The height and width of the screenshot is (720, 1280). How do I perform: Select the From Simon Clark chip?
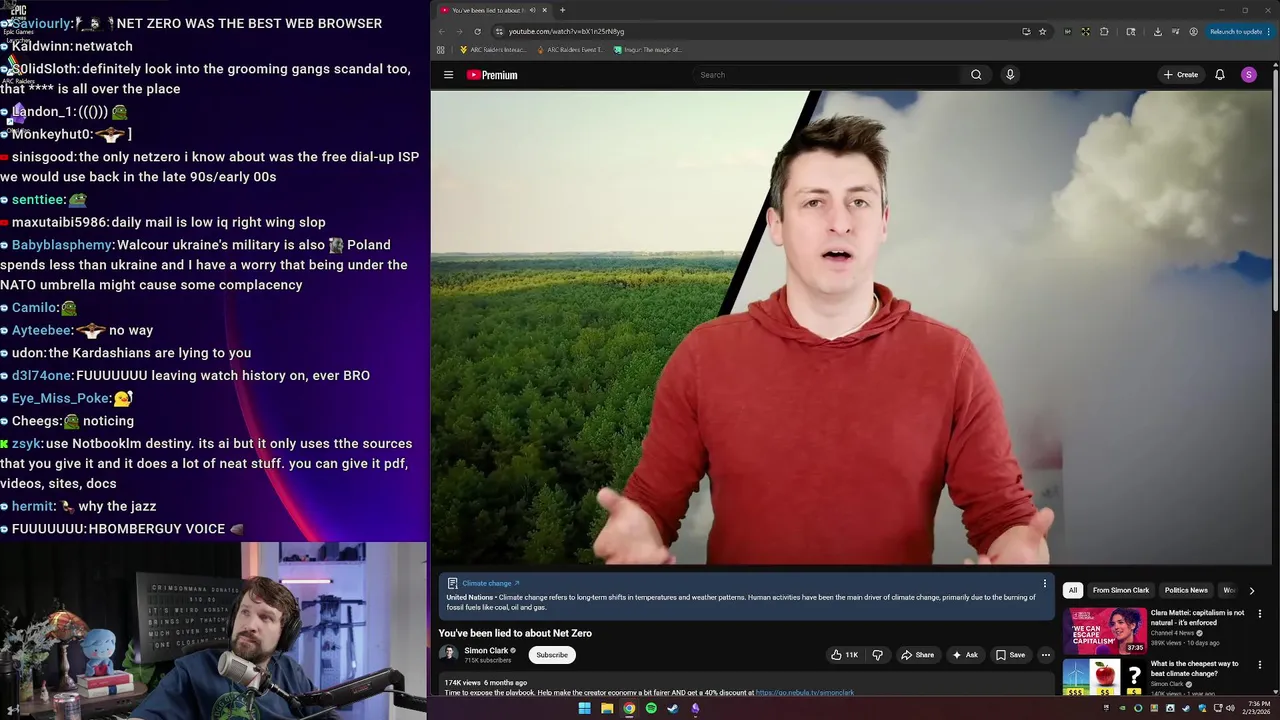1121,590
